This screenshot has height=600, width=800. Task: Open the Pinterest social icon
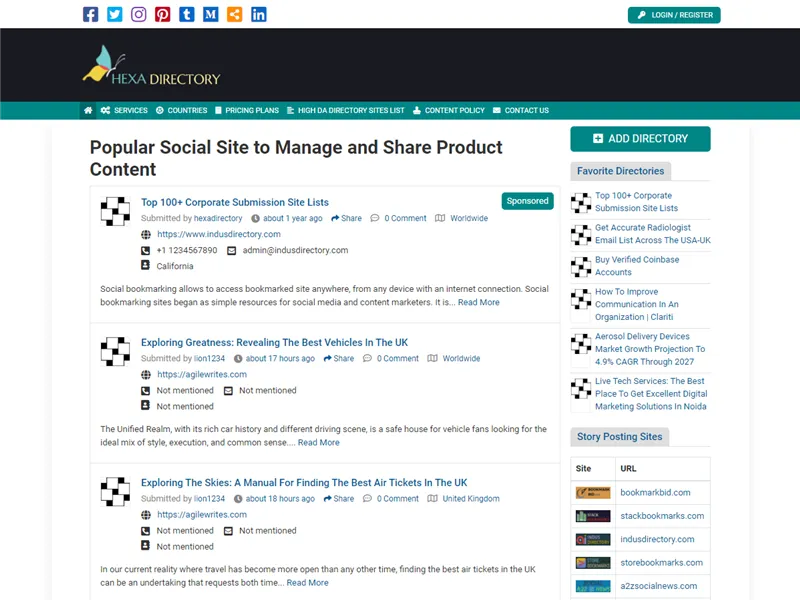click(x=162, y=14)
